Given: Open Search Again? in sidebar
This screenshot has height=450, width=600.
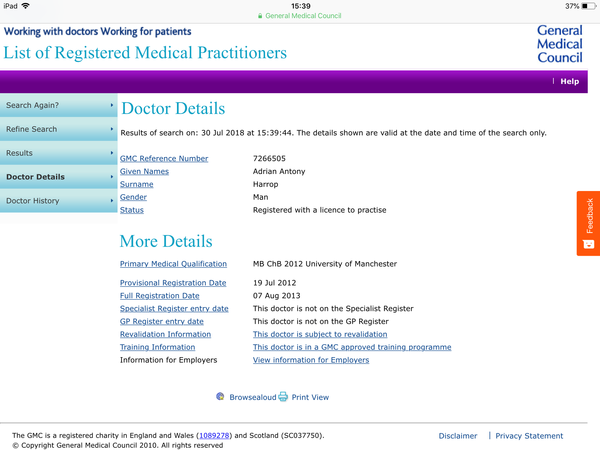Looking at the screenshot, I should pyautogui.click(x=59, y=105).
